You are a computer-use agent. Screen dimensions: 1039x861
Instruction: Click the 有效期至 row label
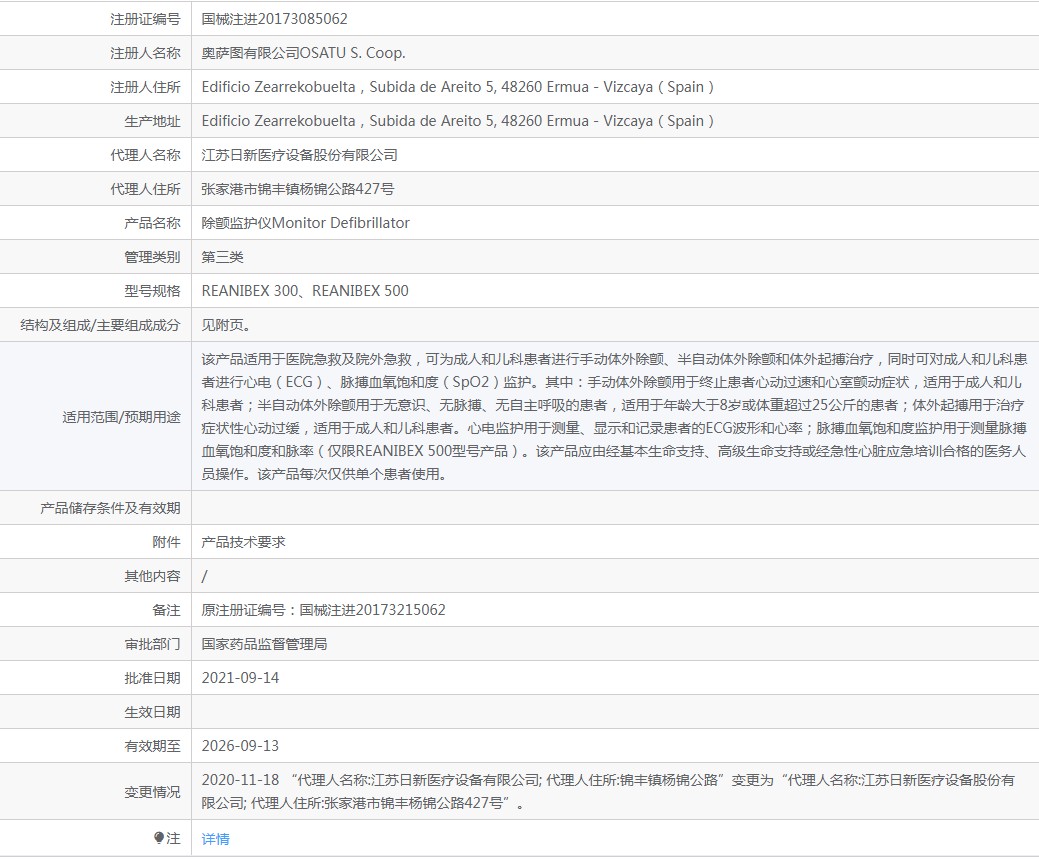tap(152, 746)
